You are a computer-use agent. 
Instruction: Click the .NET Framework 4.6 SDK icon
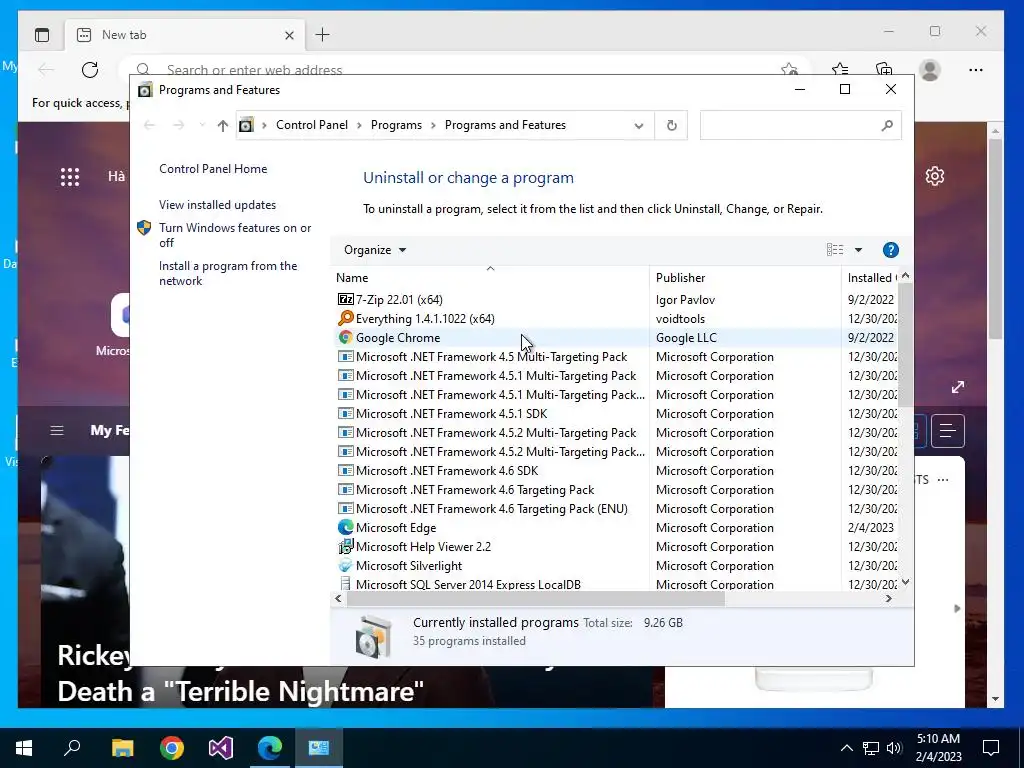coord(345,471)
